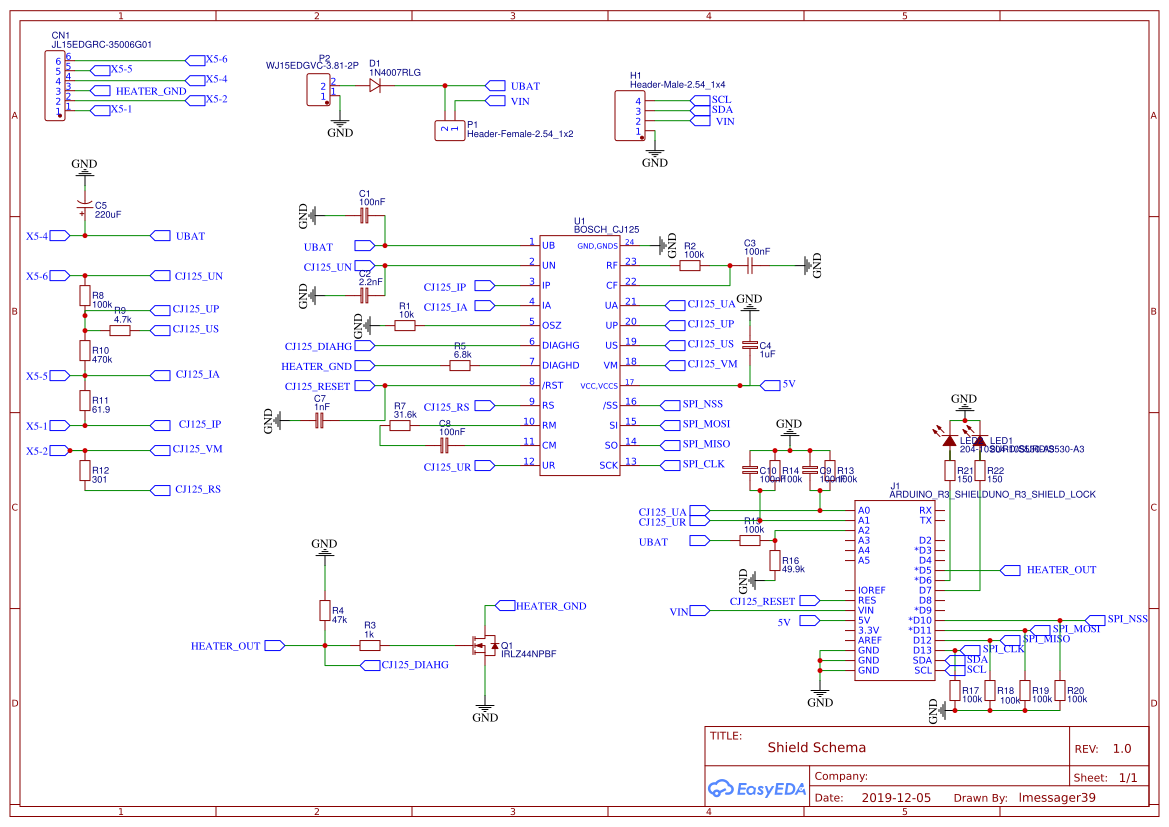Viewport: 1169px width, 827px height.
Task: Select the C3 100nF capacitor symbol
Action: (750, 265)
